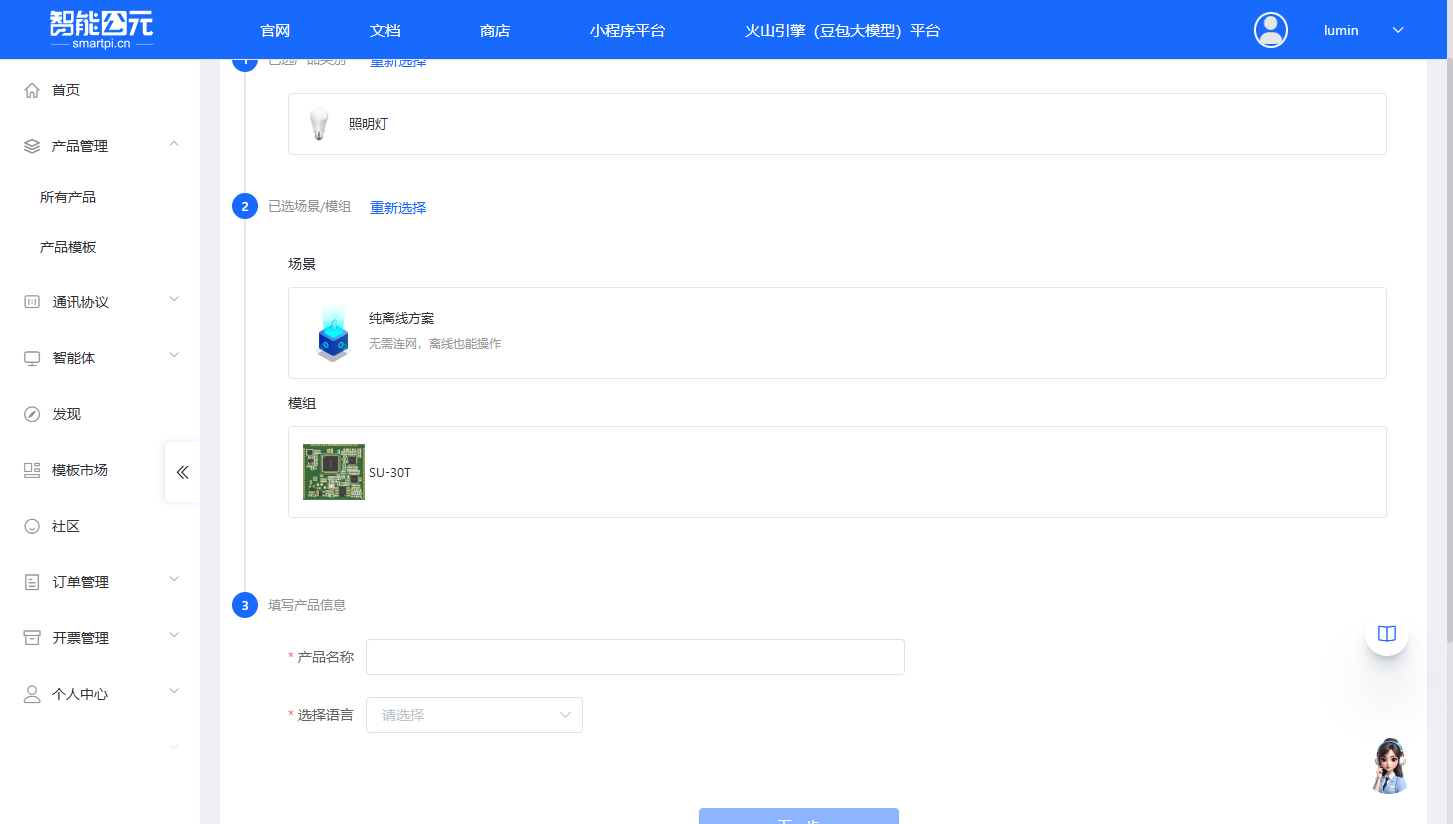Click the 产品名称 input field
Screen dimensions: 1453x824
click(634, 656)
